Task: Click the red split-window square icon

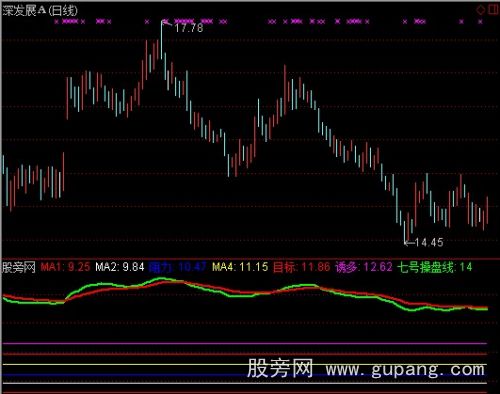Action: coord(493,10)
